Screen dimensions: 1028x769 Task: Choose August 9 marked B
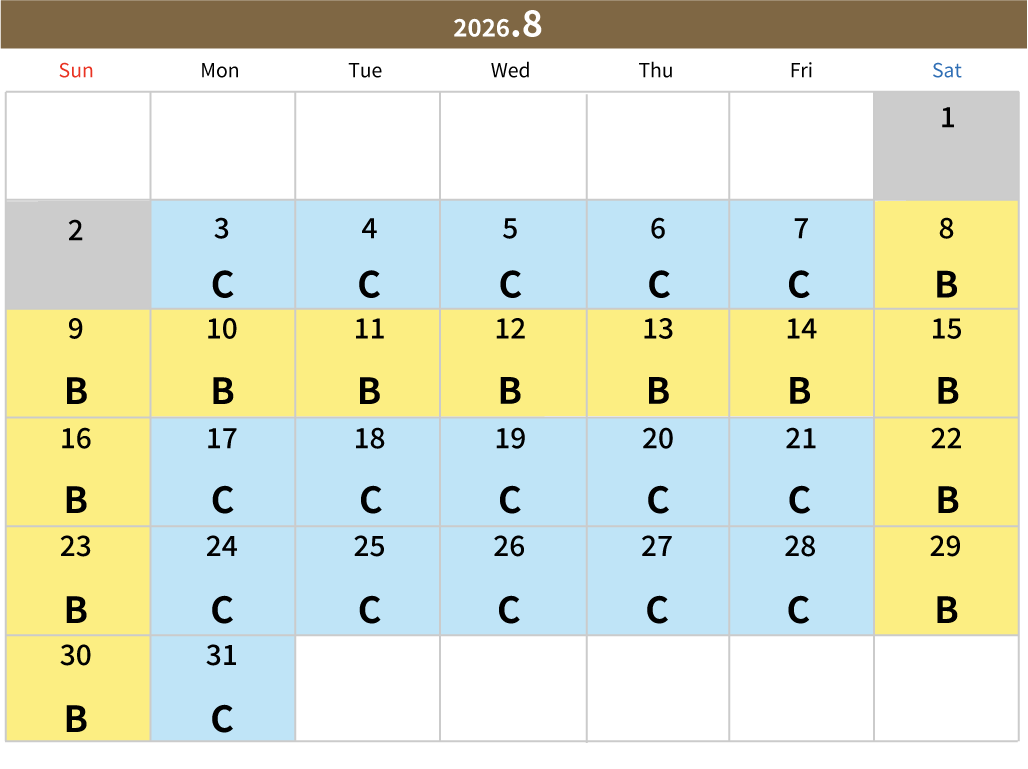coord(78,363)
